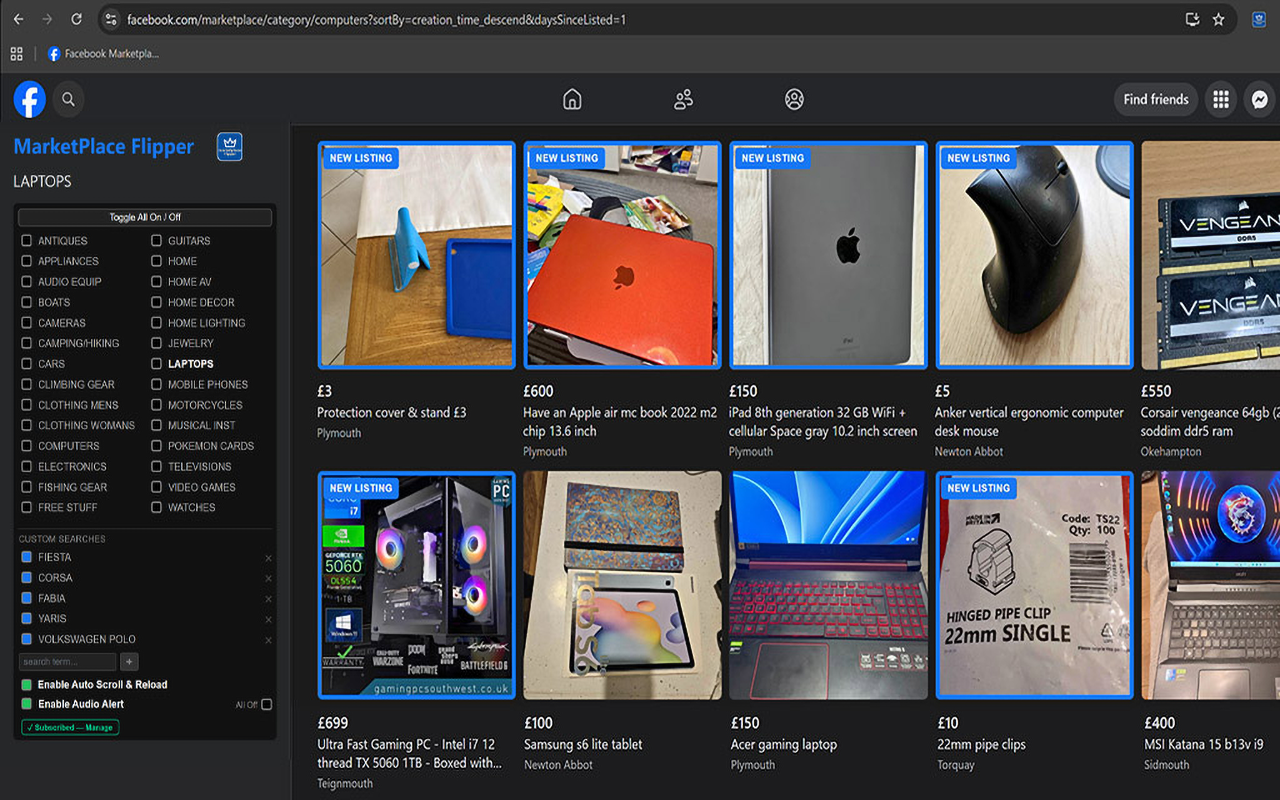Screen dimensions: 1280x800
Task: Open Facebook search magnifier icon
Action: [68, 99]
